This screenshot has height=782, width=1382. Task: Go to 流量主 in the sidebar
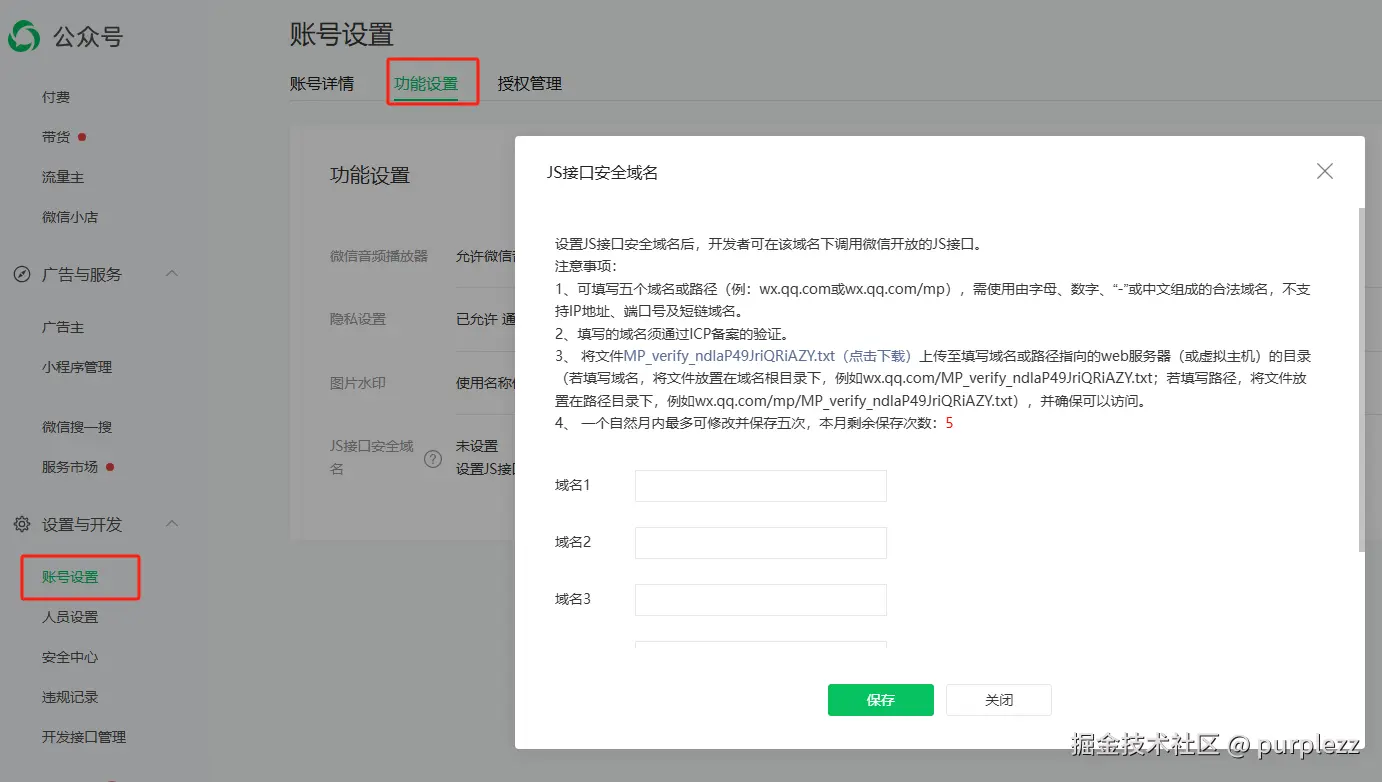point(63,177)
